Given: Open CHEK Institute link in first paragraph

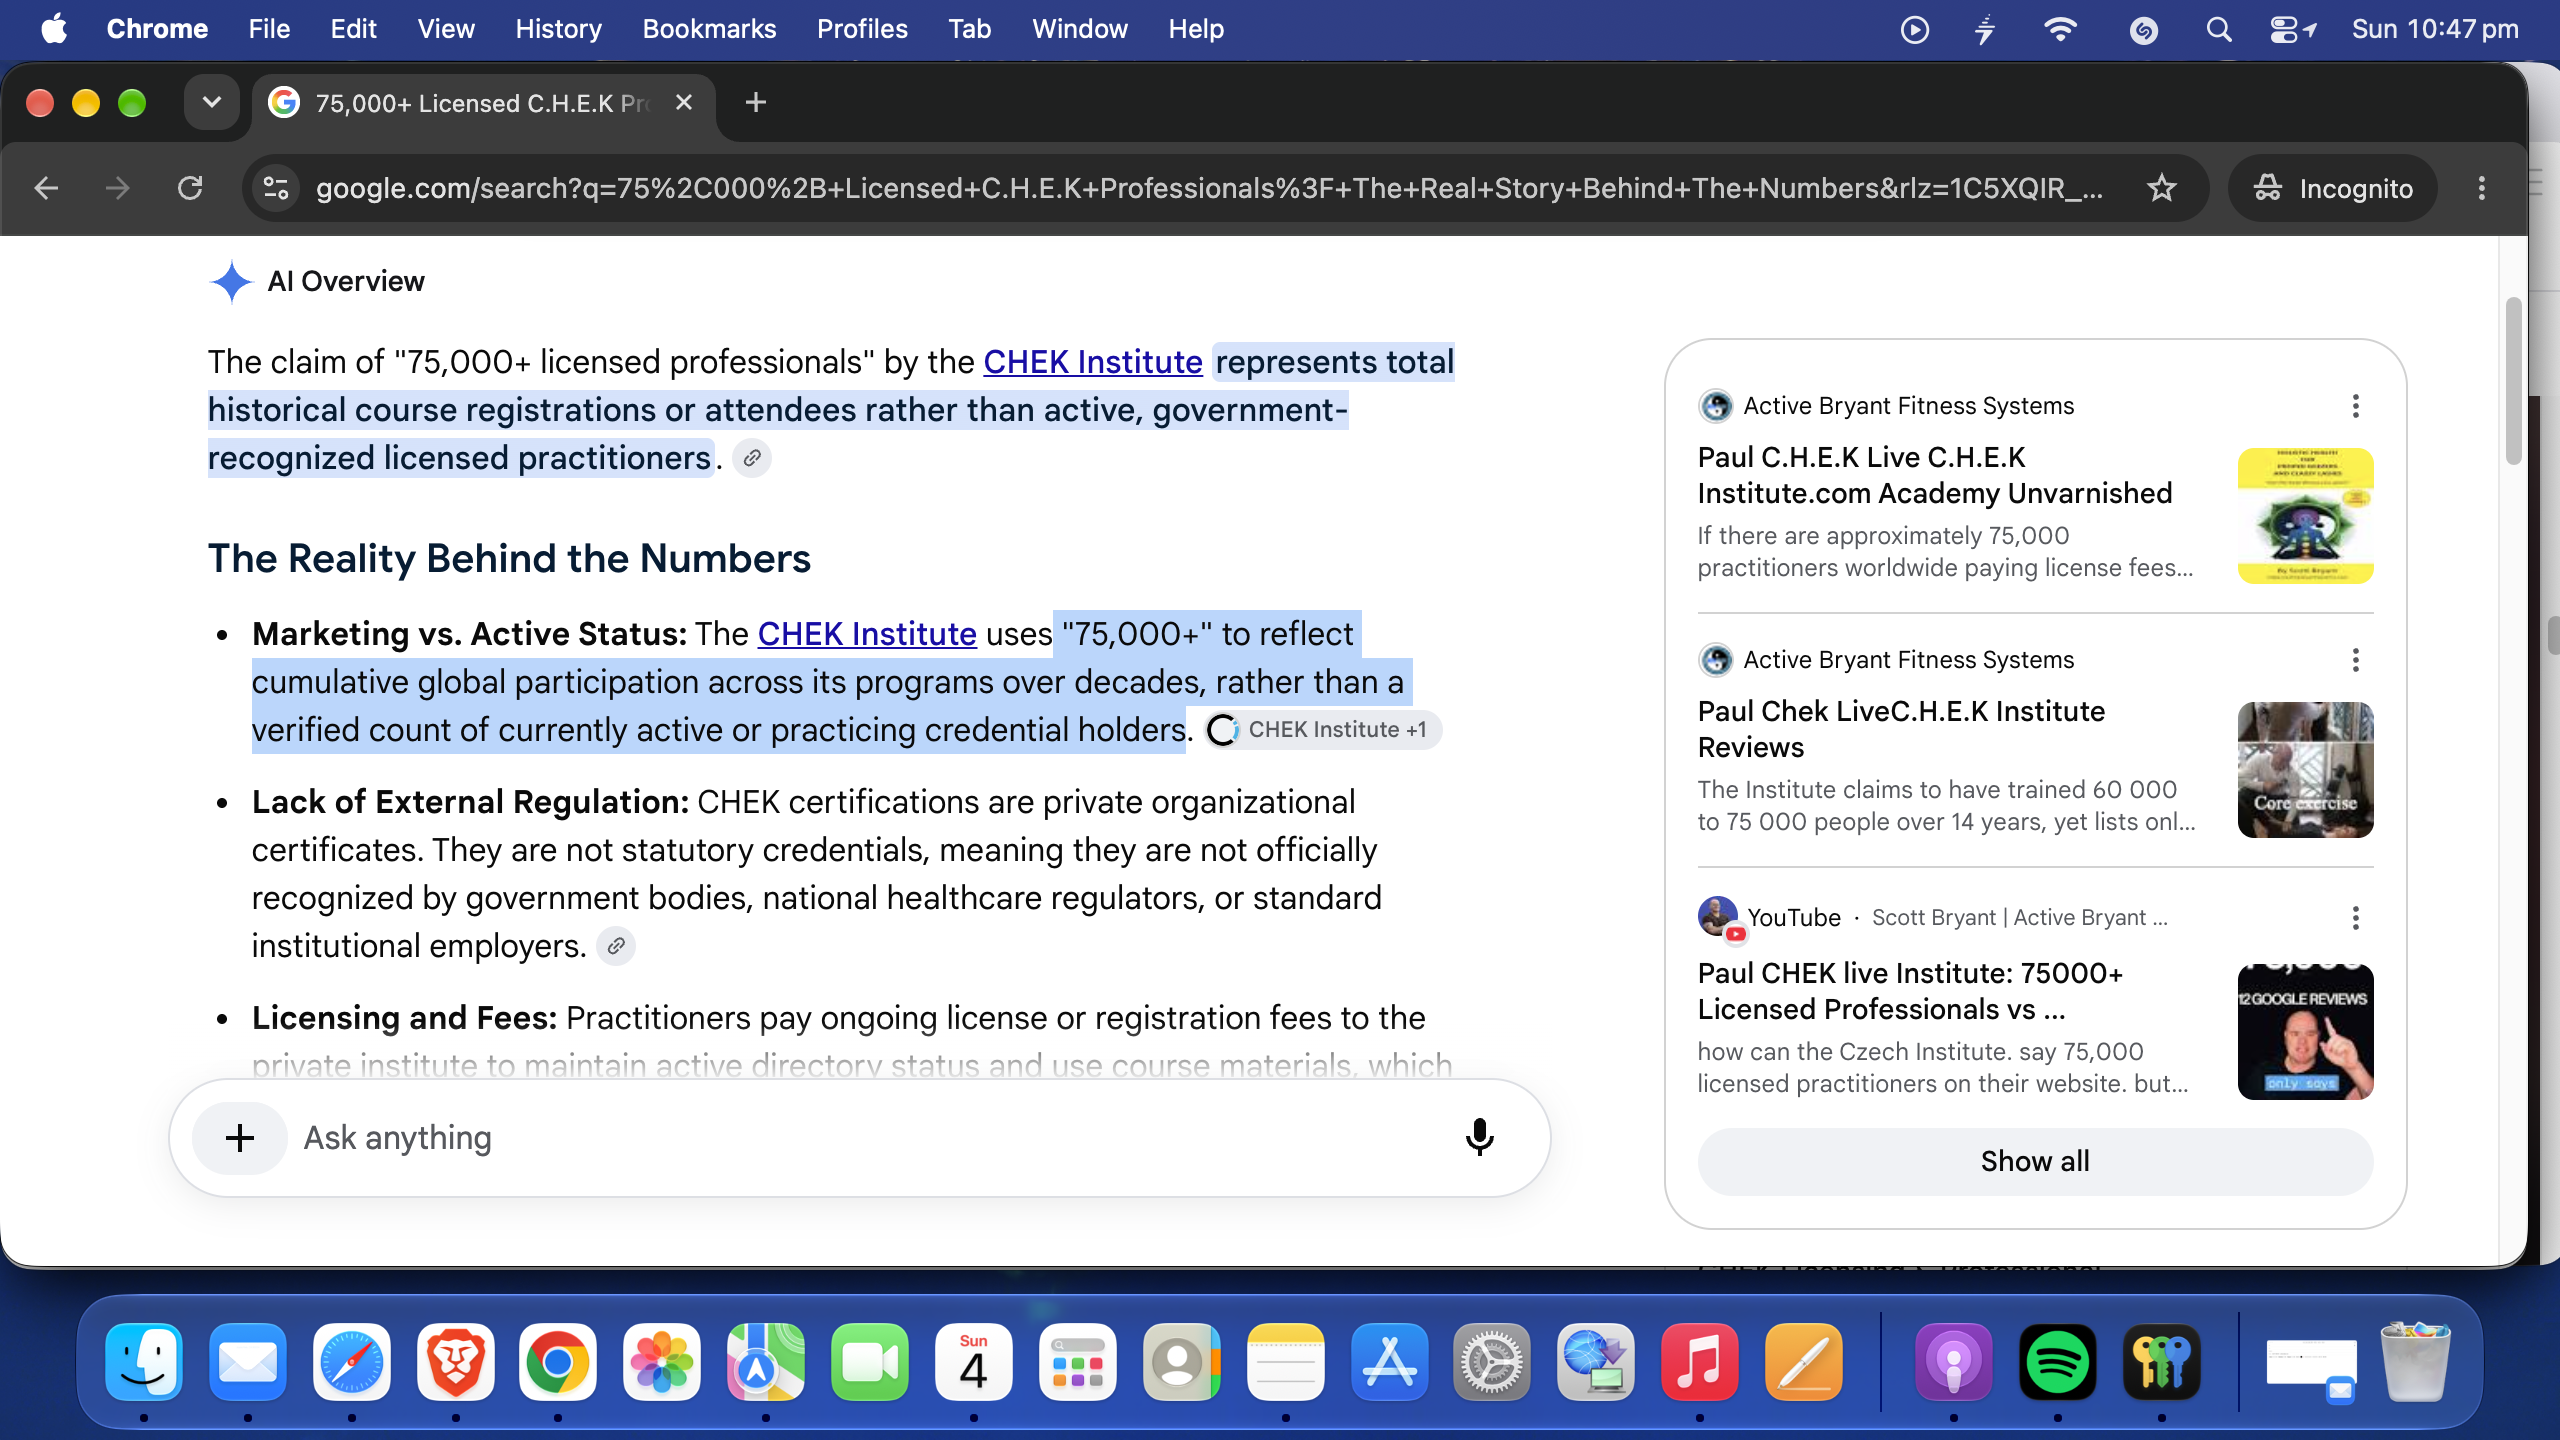Looking at the screenshot, I should pyautogui.click(x=1093, y=362).
